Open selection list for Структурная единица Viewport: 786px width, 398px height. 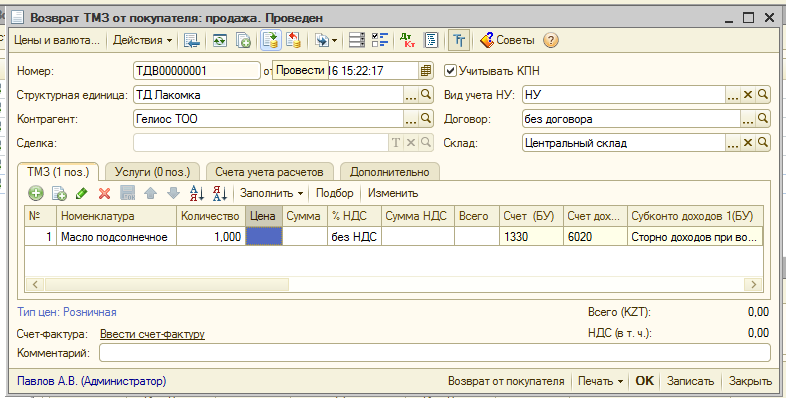411,95
